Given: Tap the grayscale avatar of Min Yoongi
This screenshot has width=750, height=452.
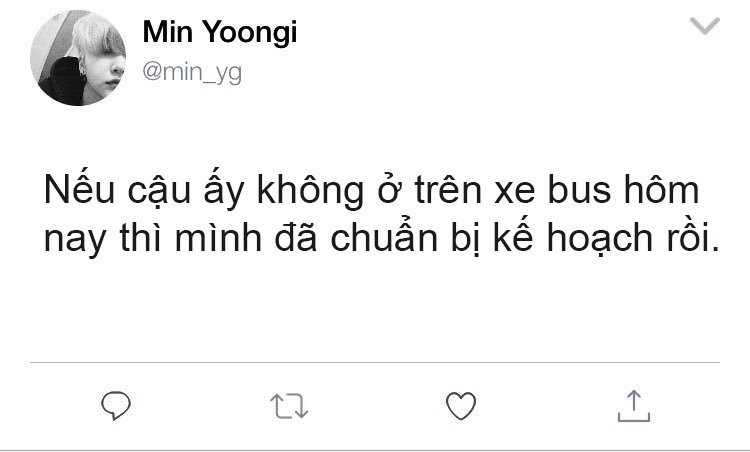Looking at the screenshot, I should point(78,58).
